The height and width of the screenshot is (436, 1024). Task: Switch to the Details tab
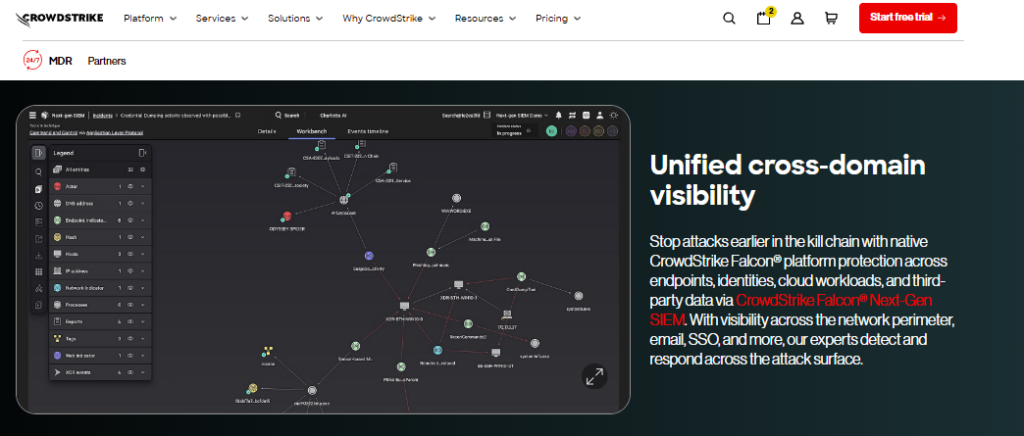pyautogui.click(x=266, y=131)
